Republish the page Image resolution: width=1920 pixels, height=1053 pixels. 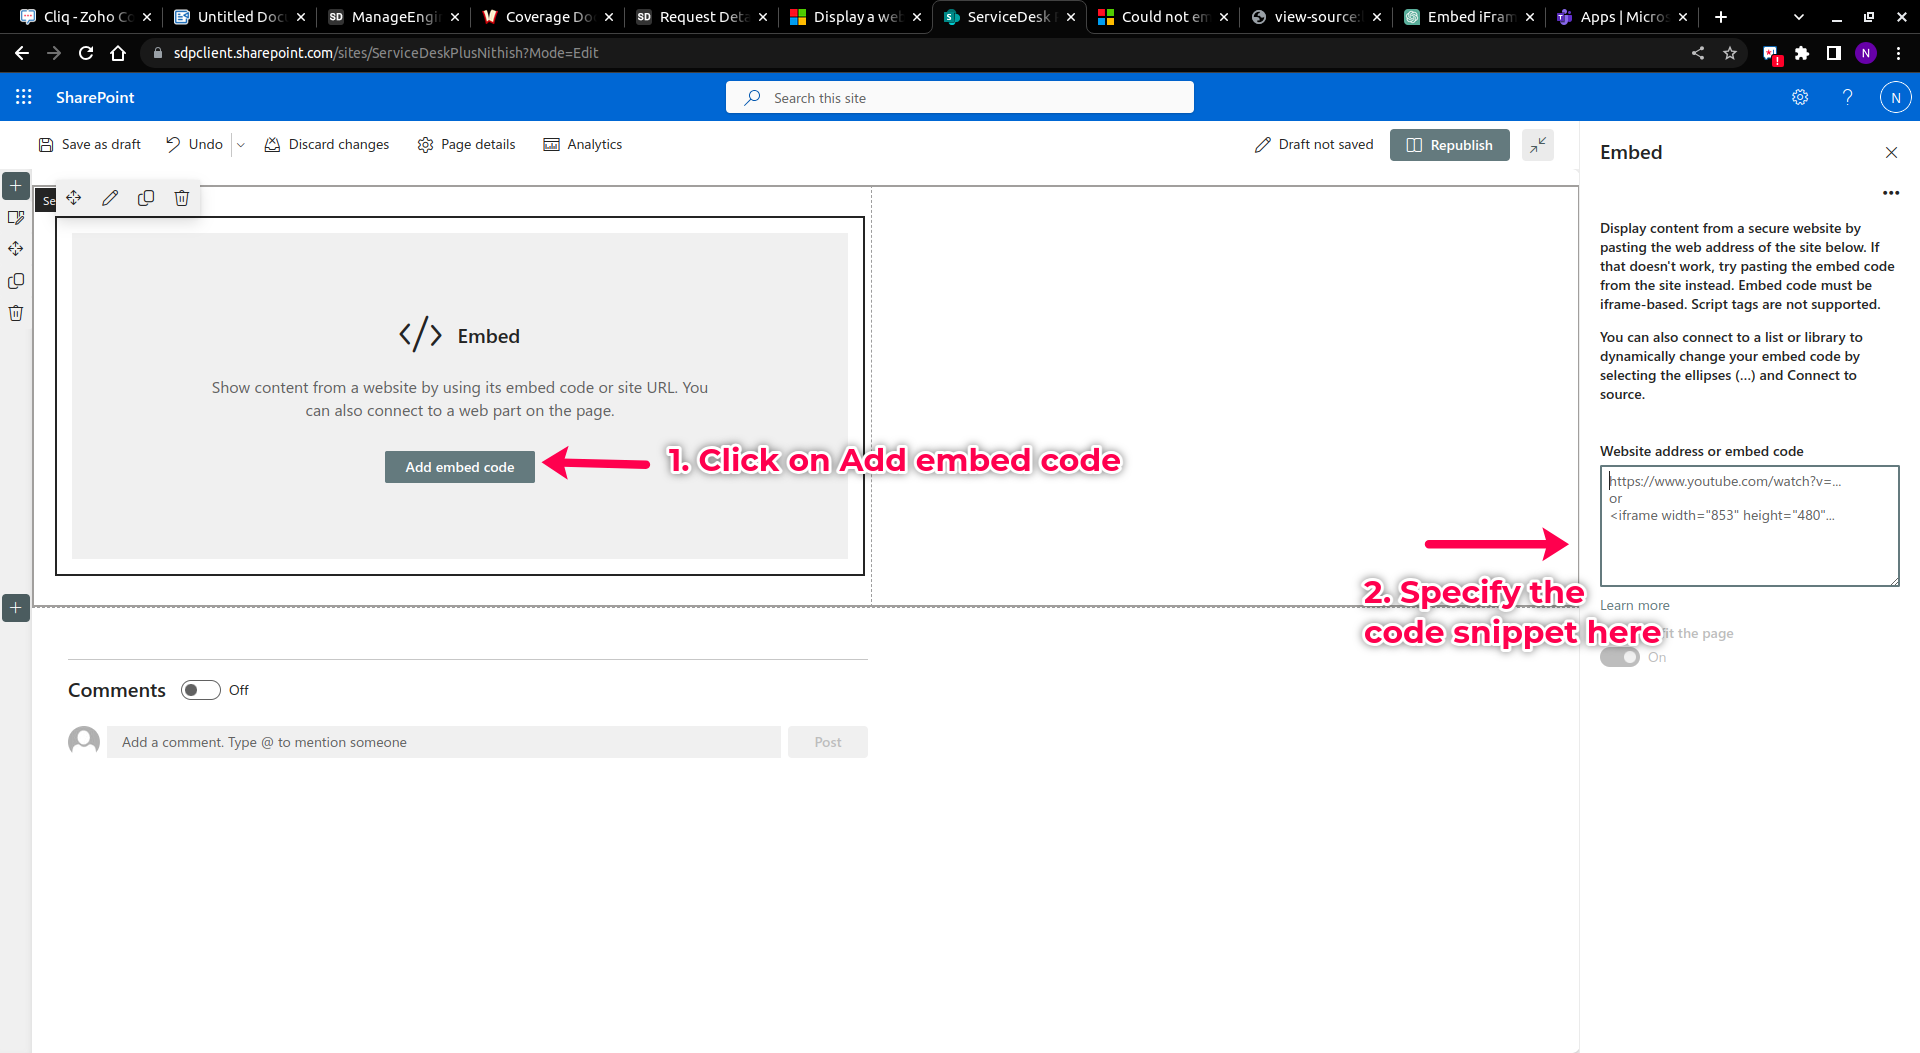coord(1449,145)
